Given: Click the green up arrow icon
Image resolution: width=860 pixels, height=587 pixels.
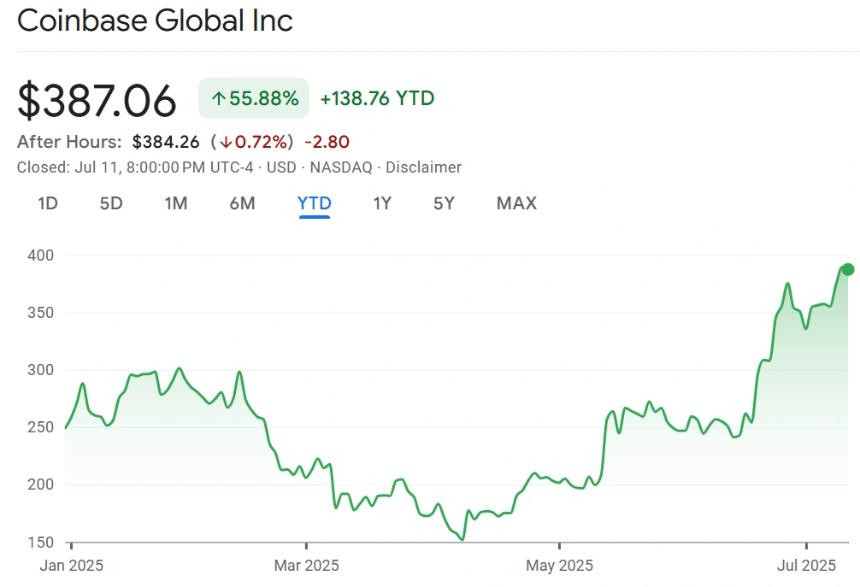Looking at the screenshot, I should pos(218,99).
